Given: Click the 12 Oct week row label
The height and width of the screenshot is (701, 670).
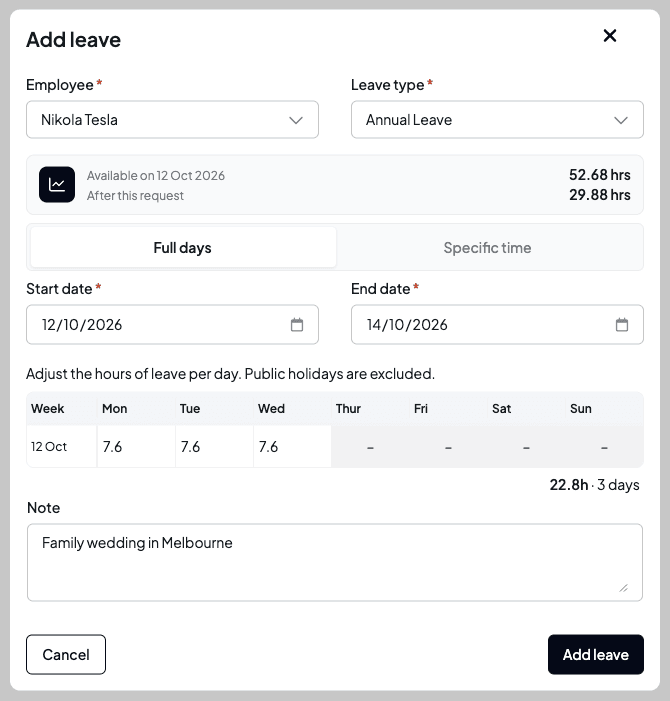Looking at the screenshot, I should tap(49, 447).
